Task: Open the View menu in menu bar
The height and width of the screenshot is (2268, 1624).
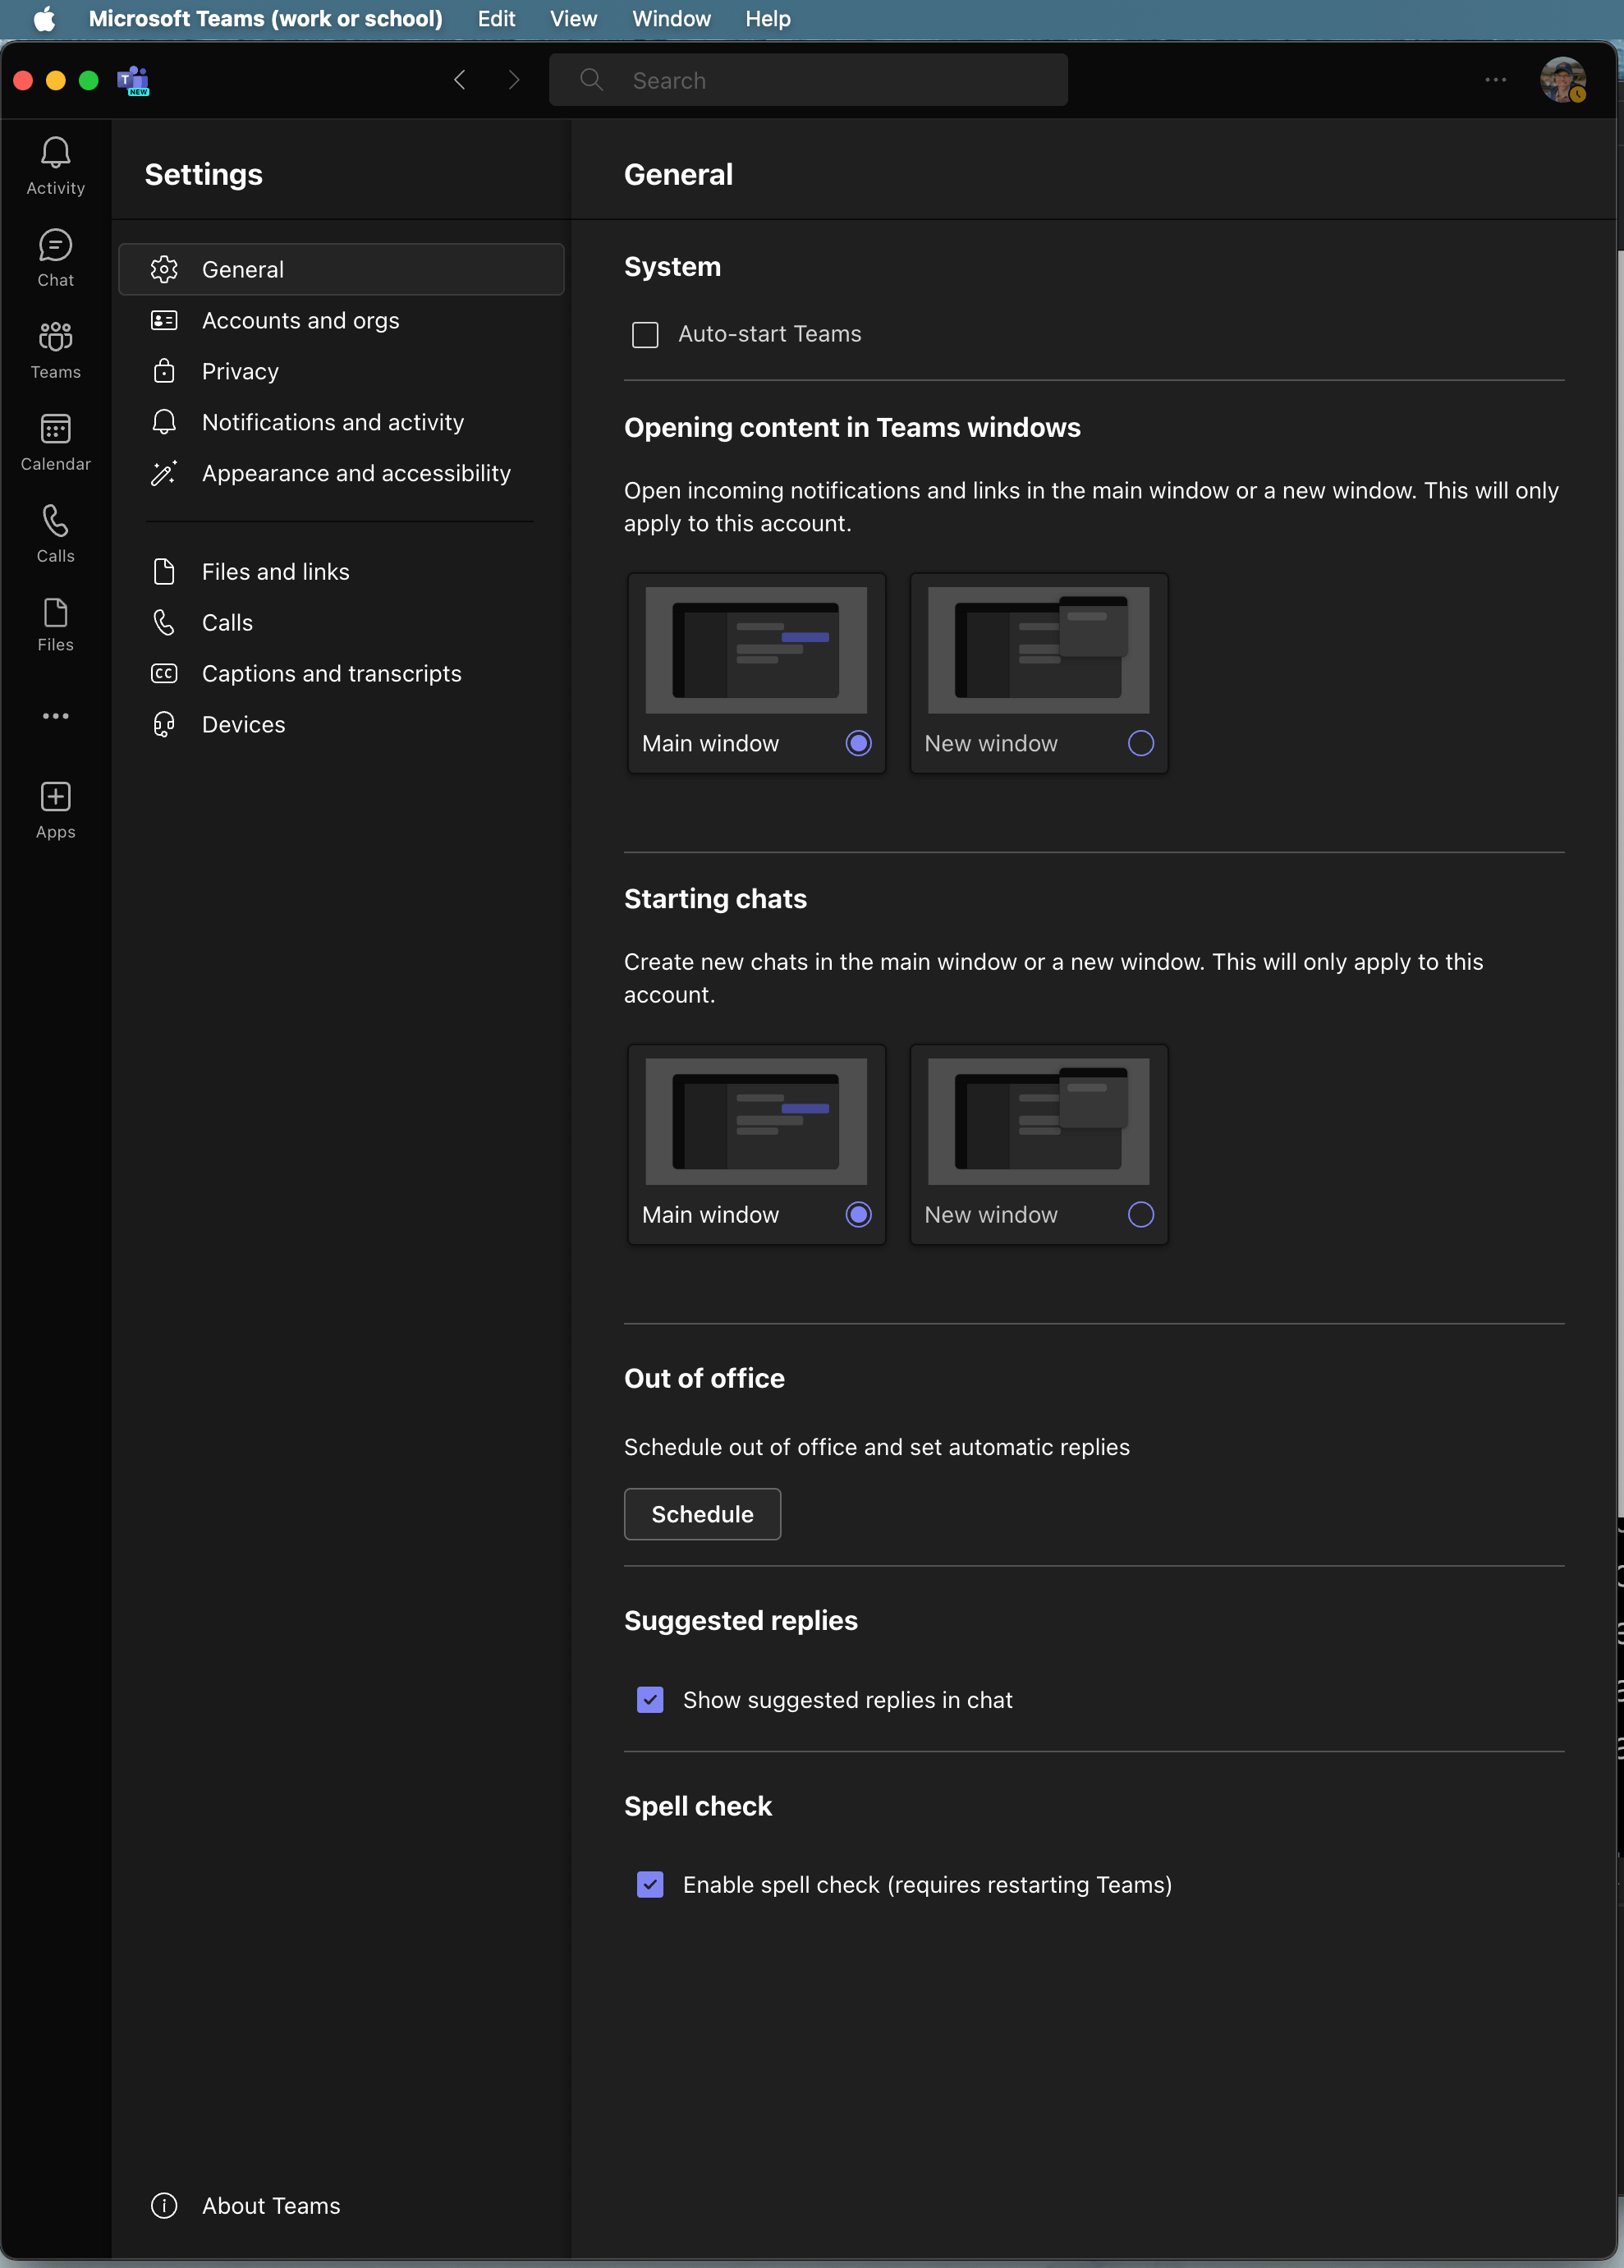Action: 573,19
